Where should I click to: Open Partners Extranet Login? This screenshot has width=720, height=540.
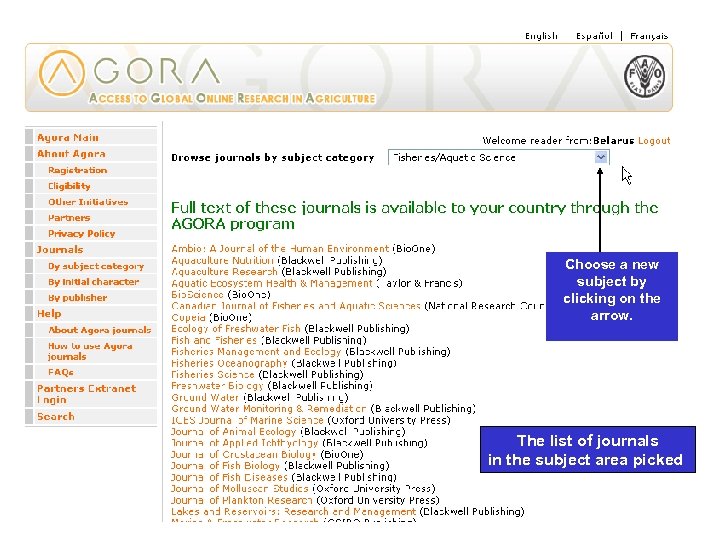[86, 394]
